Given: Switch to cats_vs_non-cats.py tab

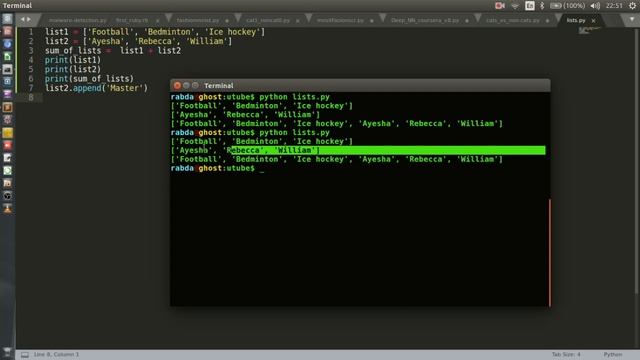Looking at the screenshot, I should point(513,20).
